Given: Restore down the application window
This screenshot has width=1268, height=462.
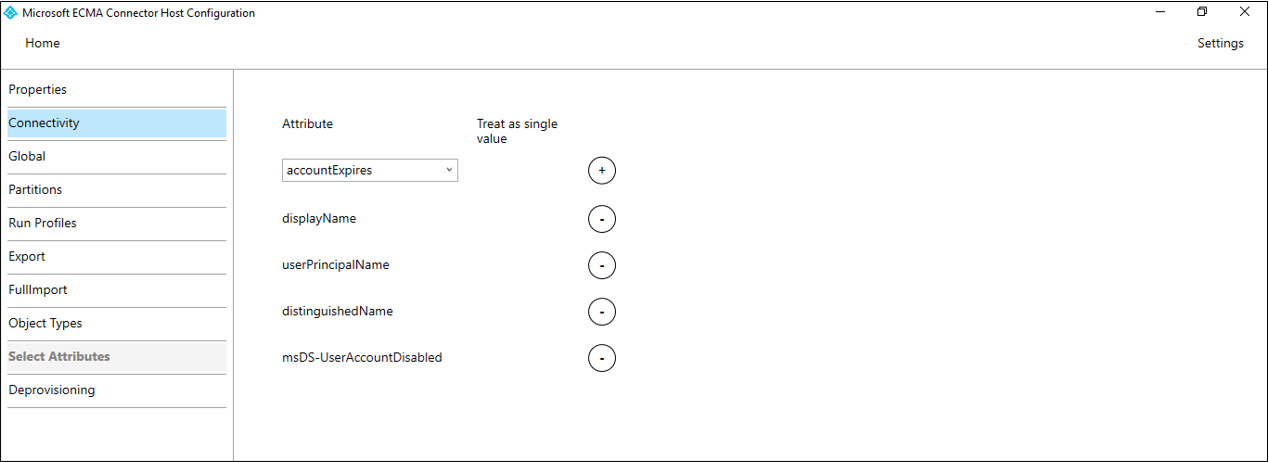Looking at the screenshot, I should [x=1202, y=12].
